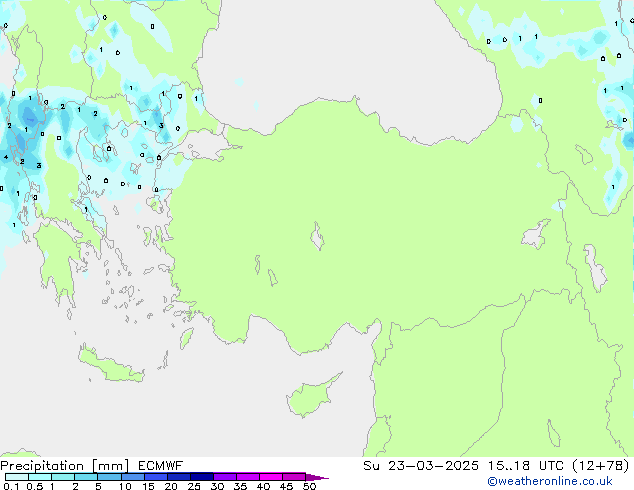The height and width of the screenshot is (490, 634).
Task: Pick the 35 mm purple legend swatch
Action: tap(248, 477)
